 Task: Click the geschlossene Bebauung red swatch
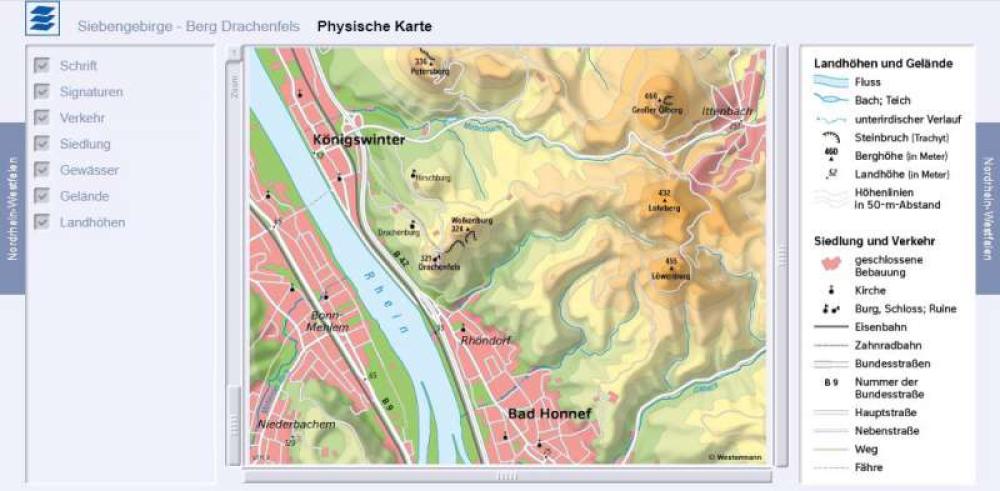(831, 264)
